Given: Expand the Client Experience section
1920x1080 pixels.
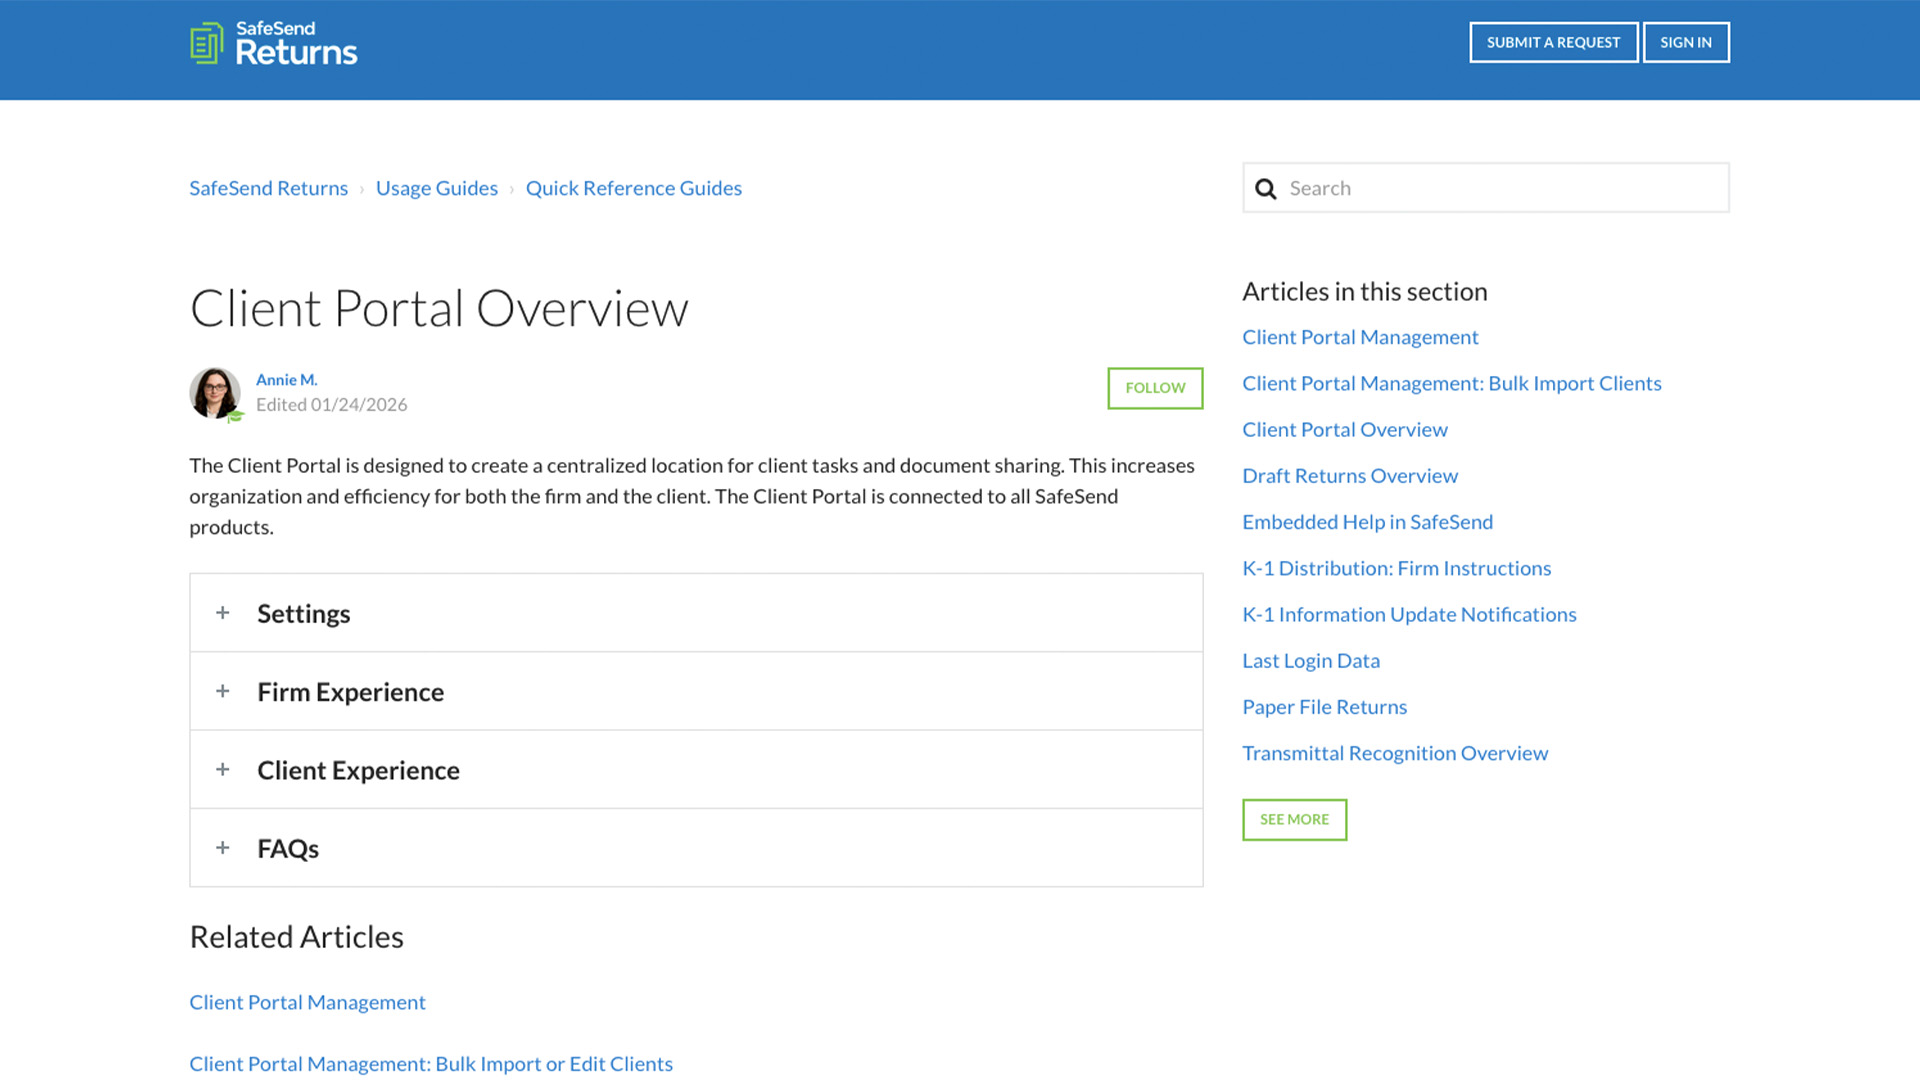Looking at the screenshot, I should pyautogui.click(x=358, y=770).
